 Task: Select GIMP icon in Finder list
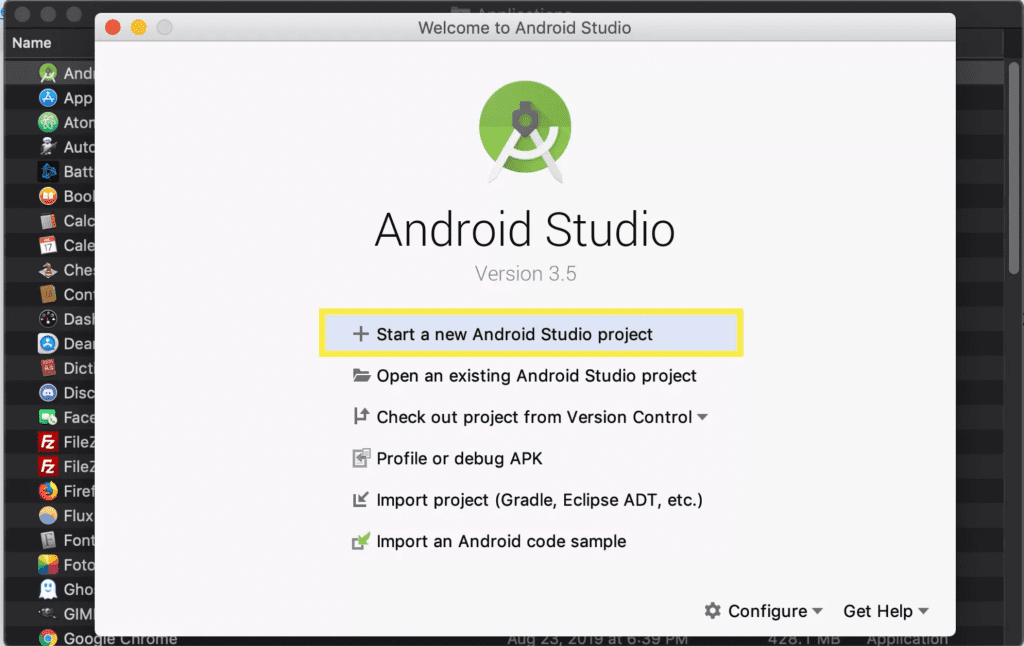(x=48, y=614)
